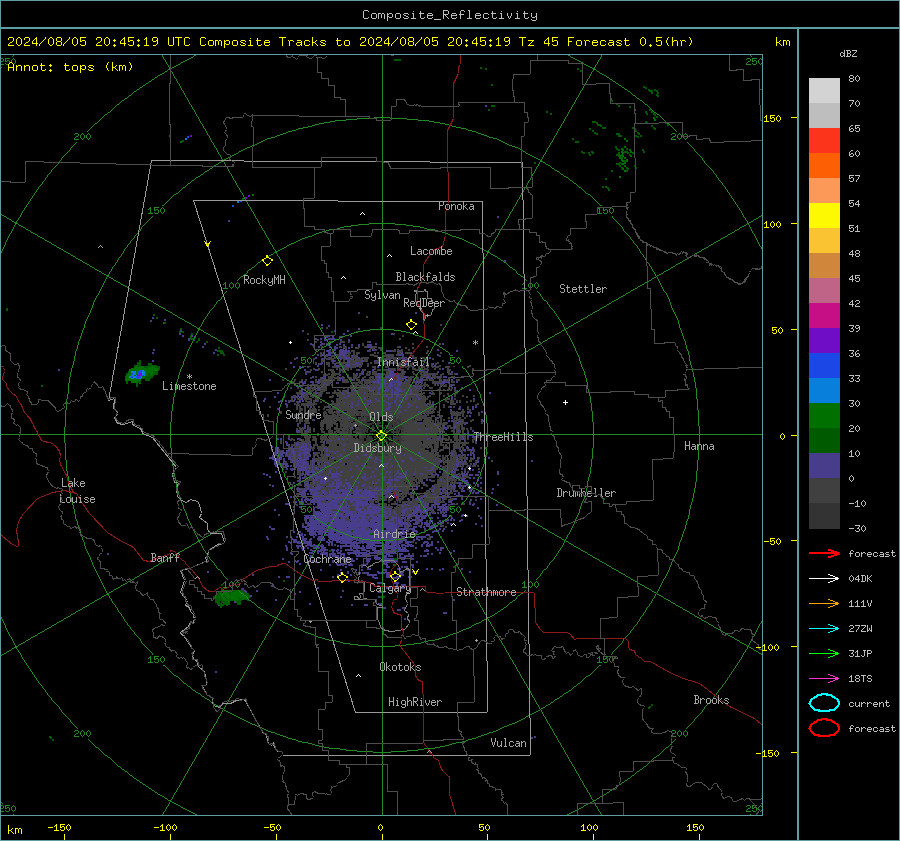This screenshot has width=900, height=841.
Task: Click the Hanna city label
Action: (699, 446)
